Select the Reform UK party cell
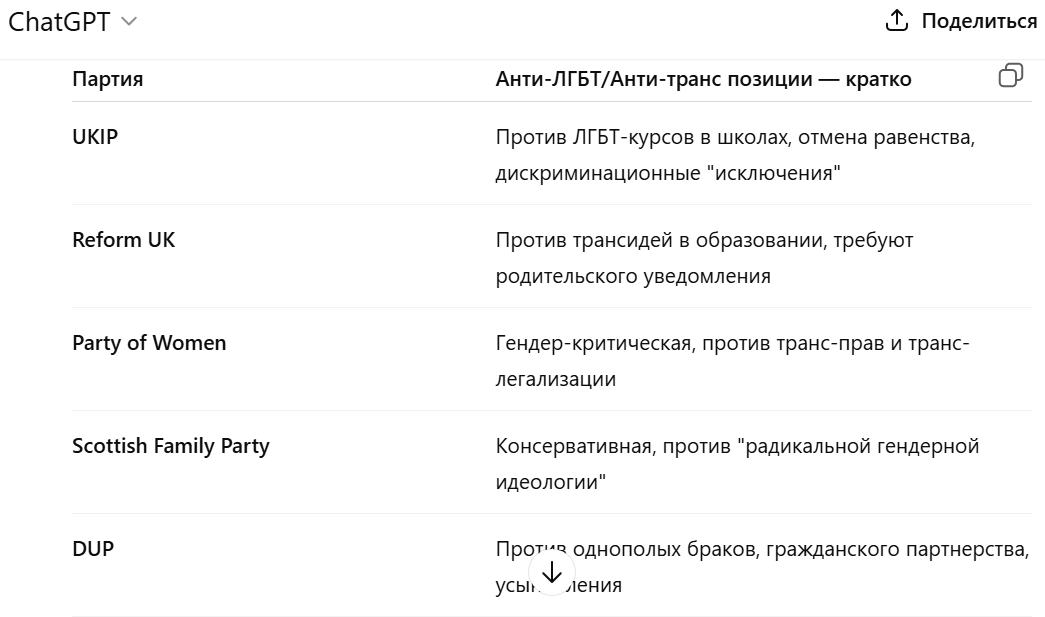The height and width of the screenshot is (617, 1045). pos(123,239)
